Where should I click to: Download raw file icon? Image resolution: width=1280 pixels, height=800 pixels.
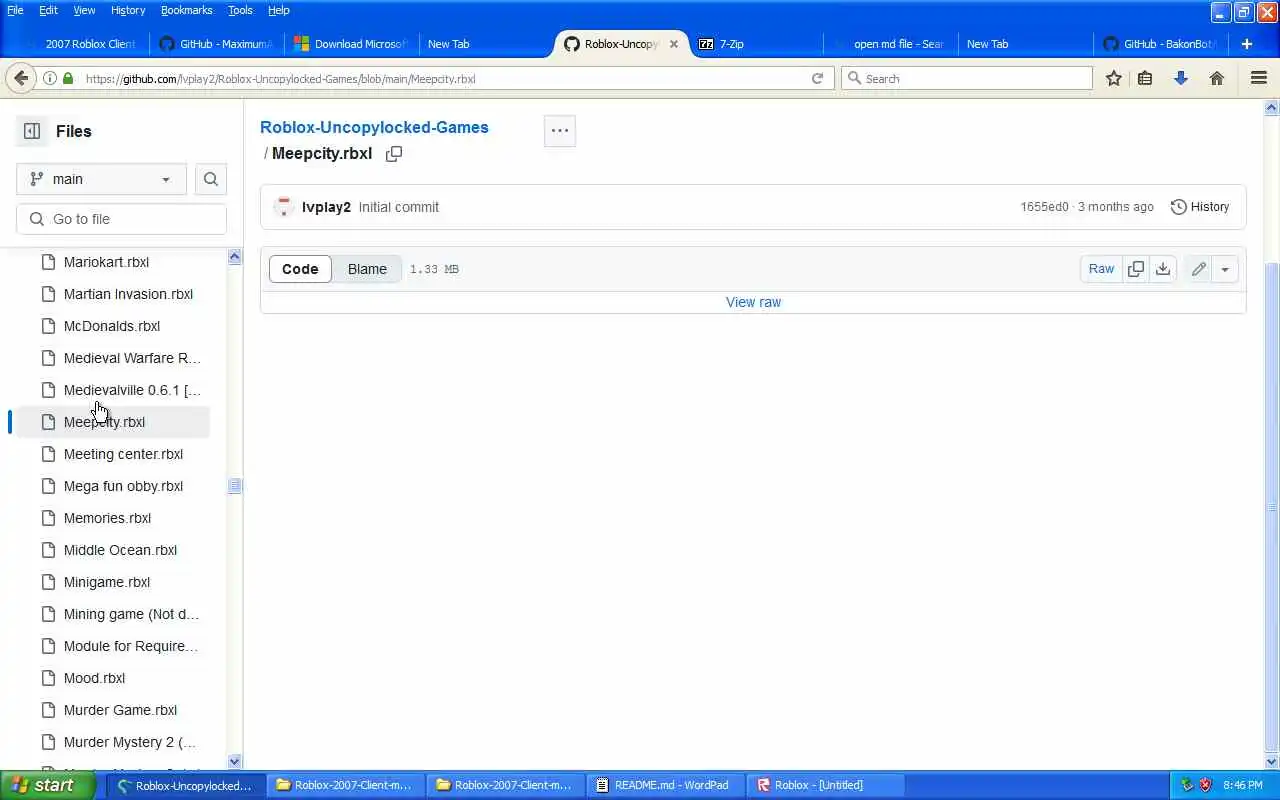click(x=1163, y=269)
